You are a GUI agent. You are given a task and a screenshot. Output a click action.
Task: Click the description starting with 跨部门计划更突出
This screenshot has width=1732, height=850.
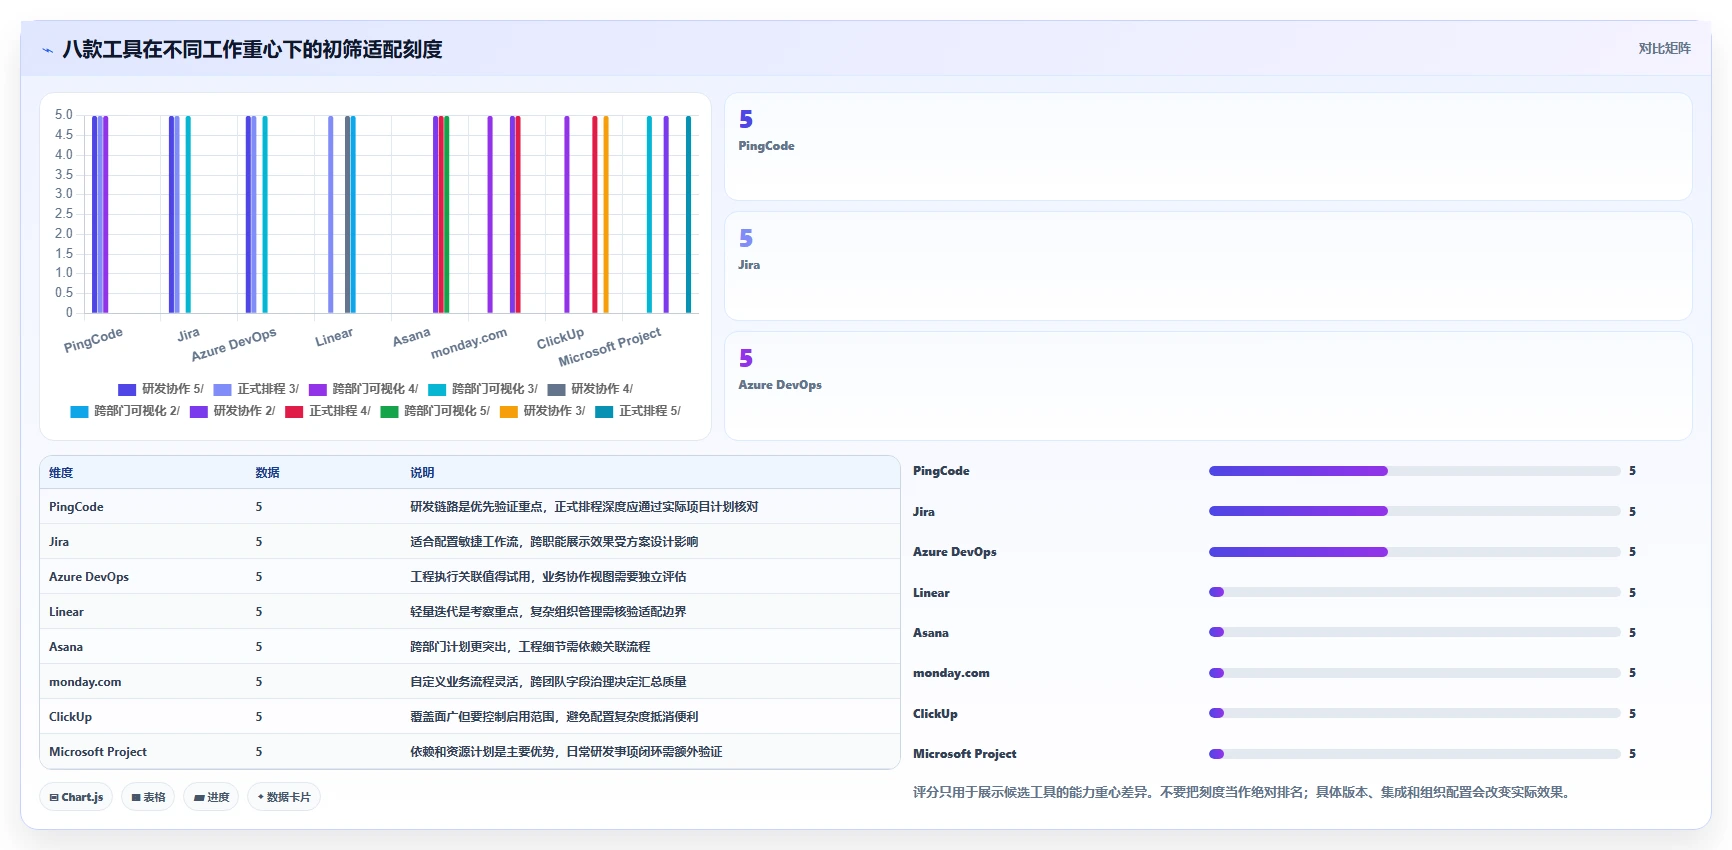tap(530, 647)
